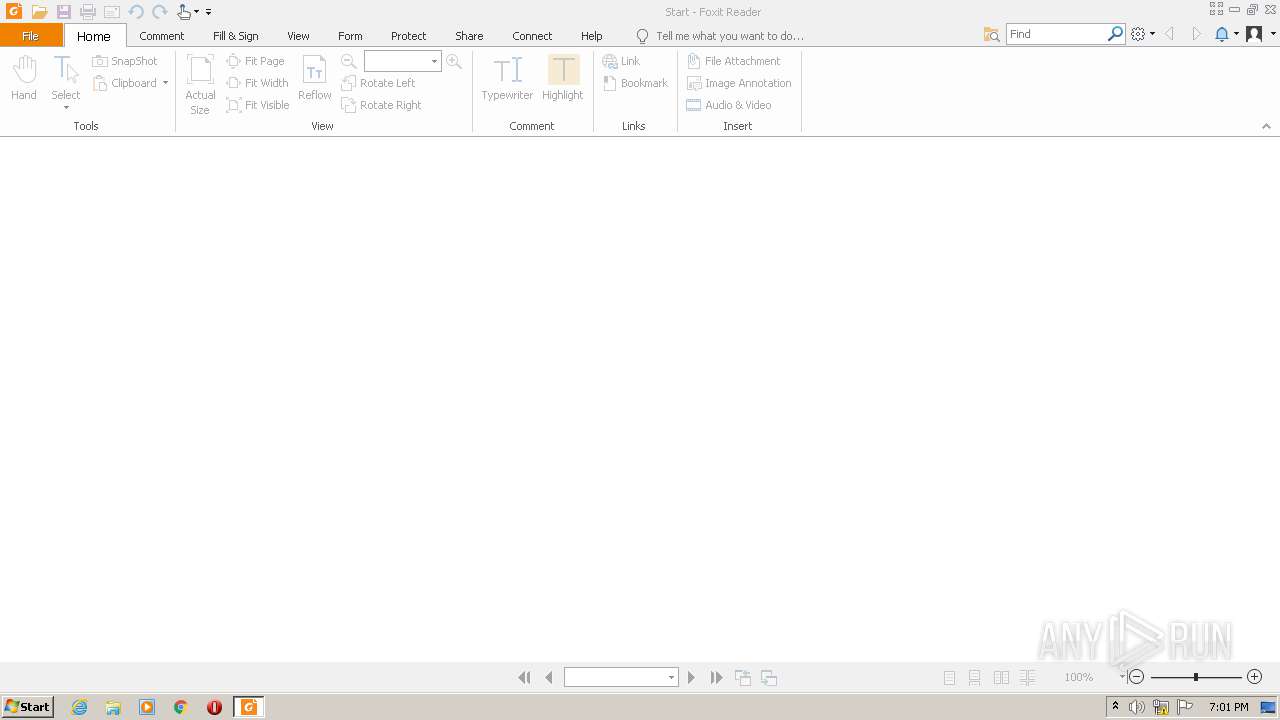
Task: Click the SnapShot tool
Action: (x=125, y=61)
